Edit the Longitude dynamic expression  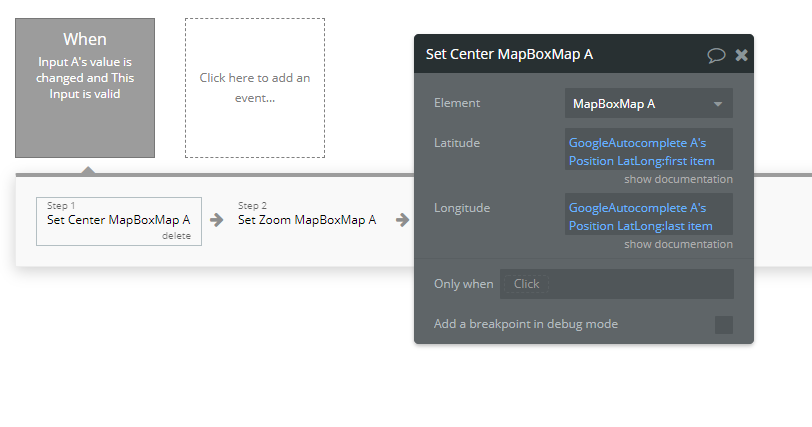point(648,216)
